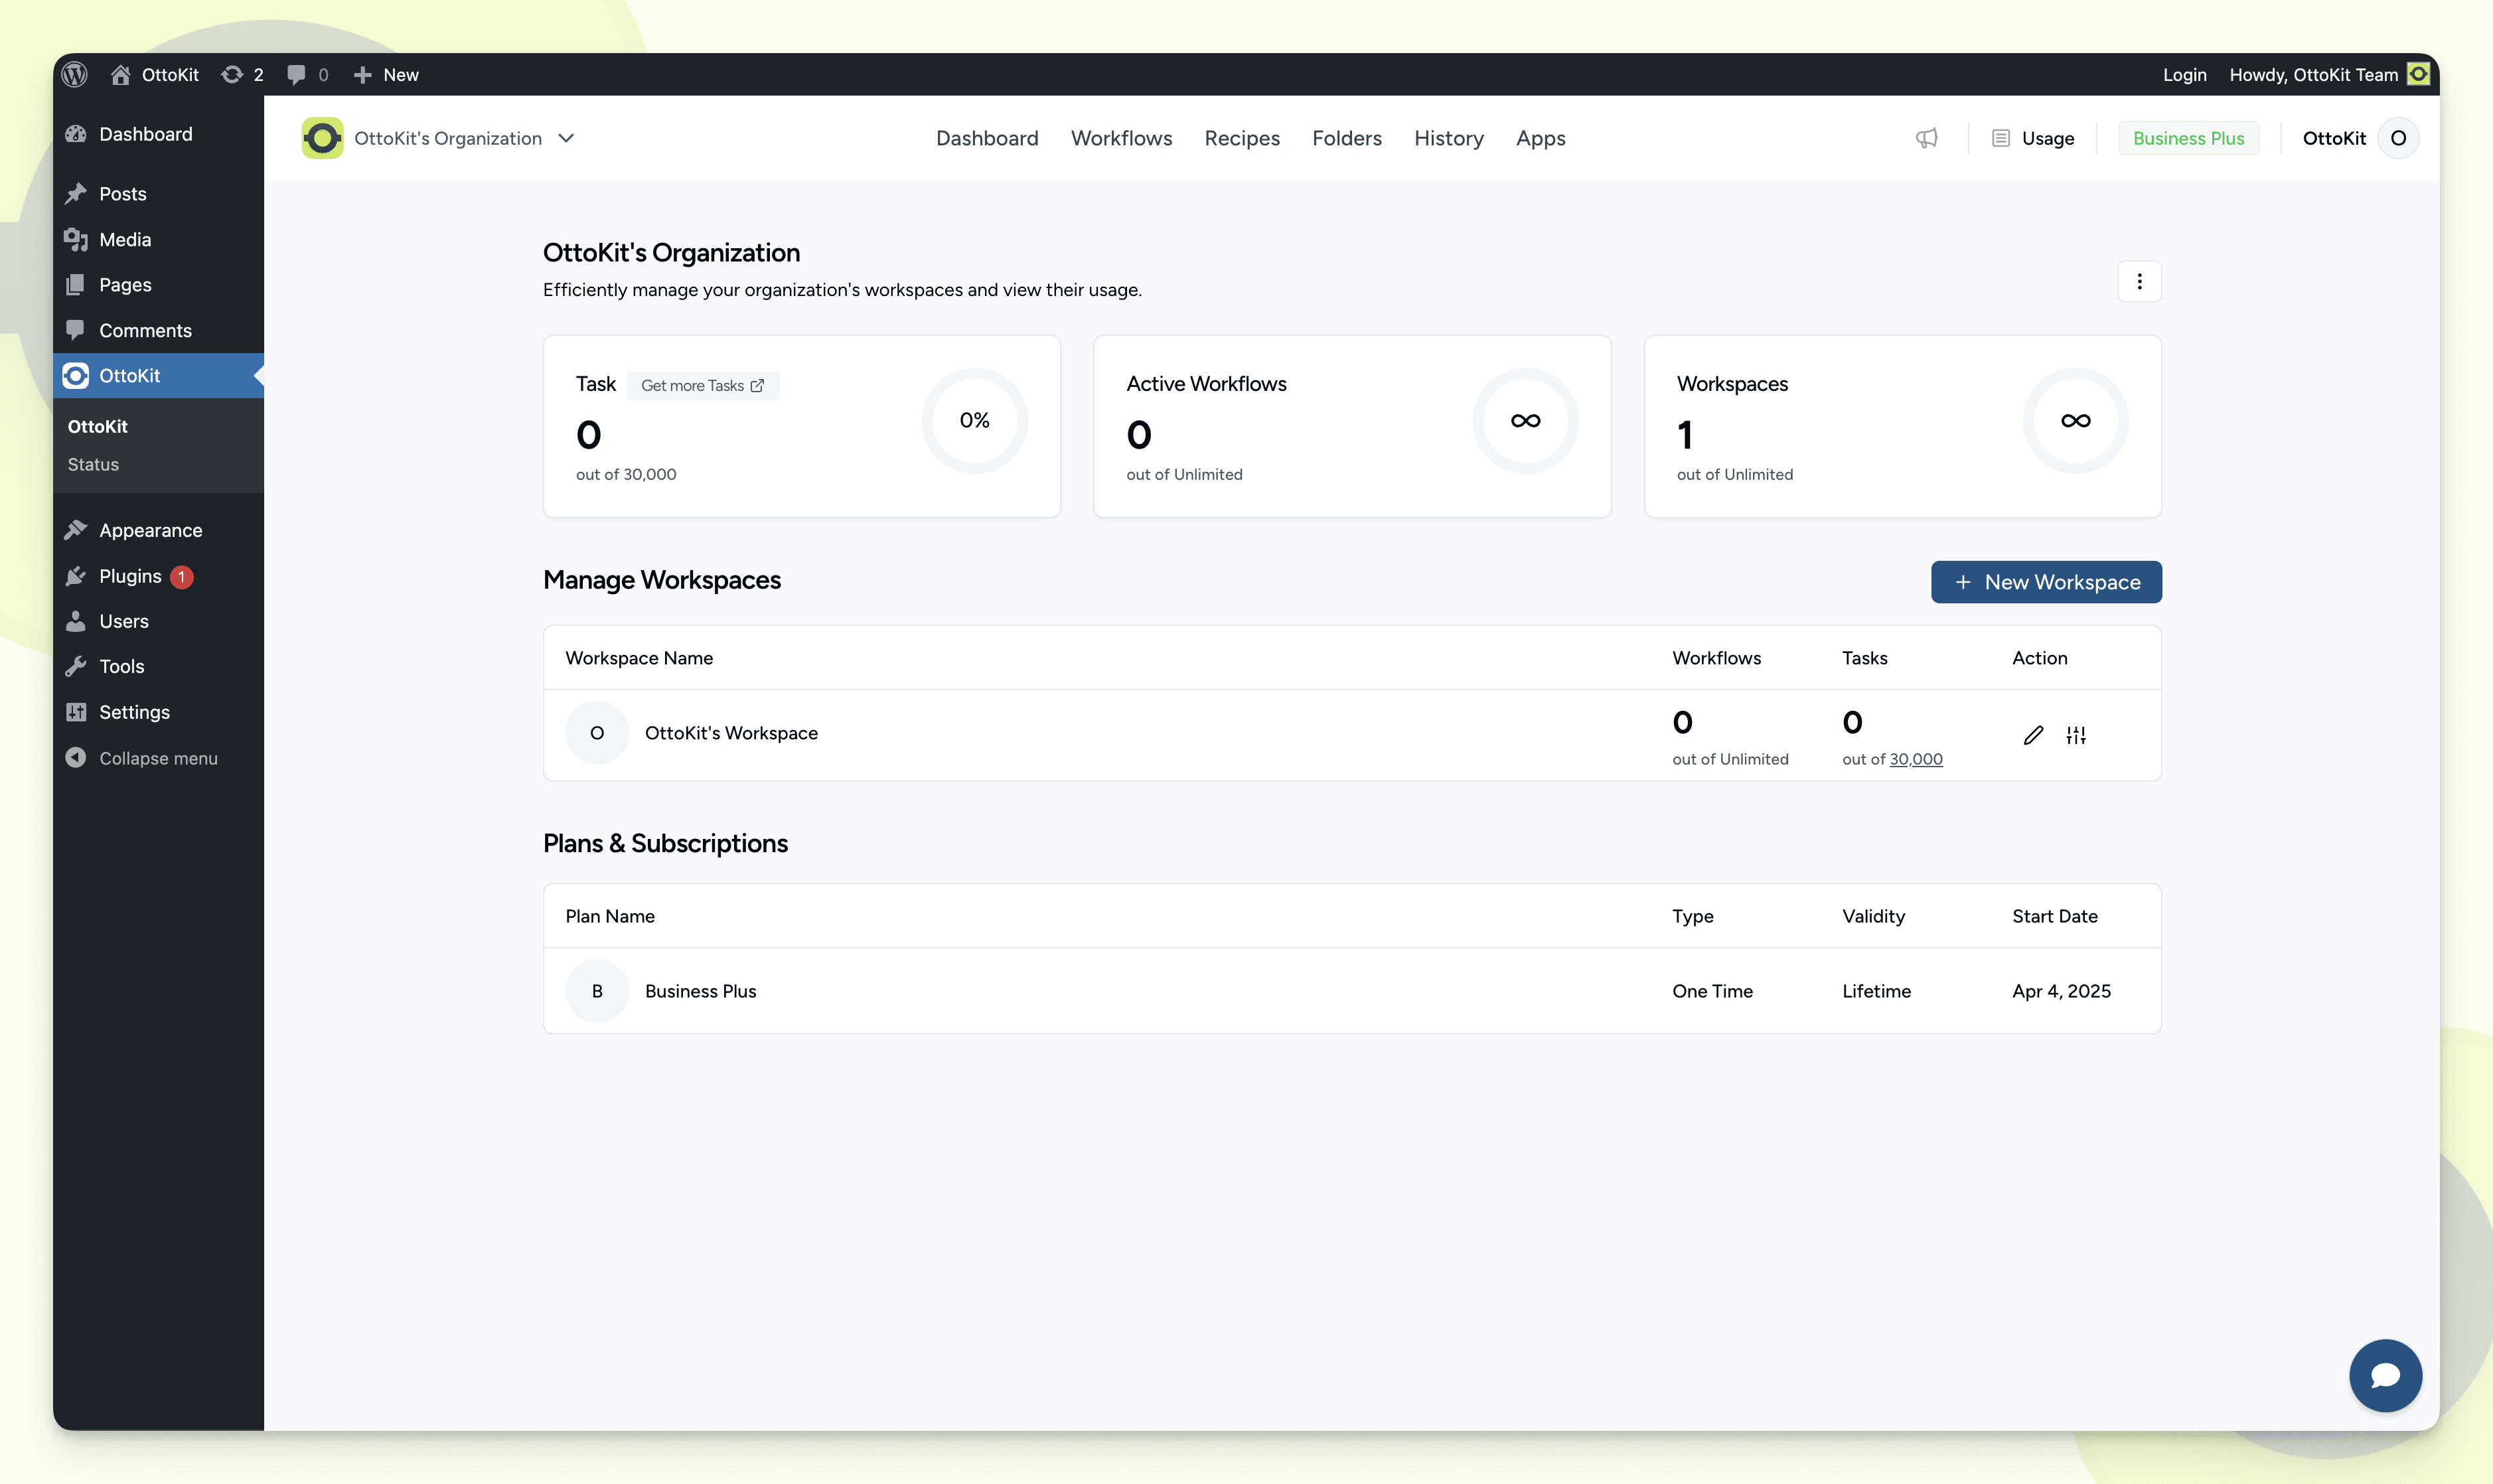Click the New Workspace button
The height and width of the screenshot is (1484, 2493).
point(2046,582)
